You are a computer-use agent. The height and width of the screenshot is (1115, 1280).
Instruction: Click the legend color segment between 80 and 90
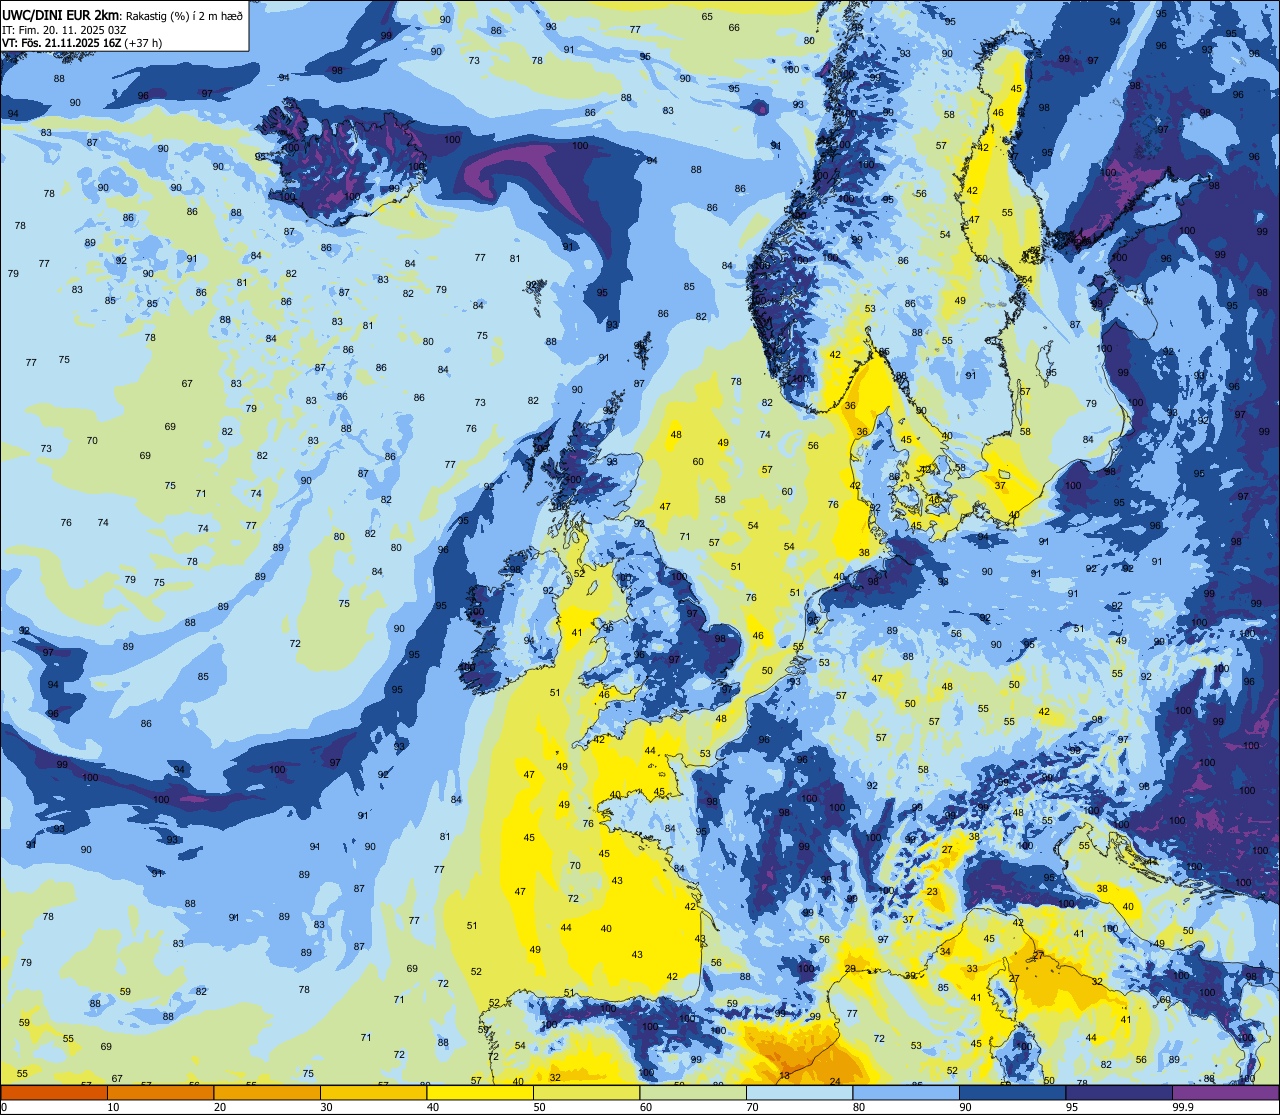pyautogui.click(x=906, y=1092)
